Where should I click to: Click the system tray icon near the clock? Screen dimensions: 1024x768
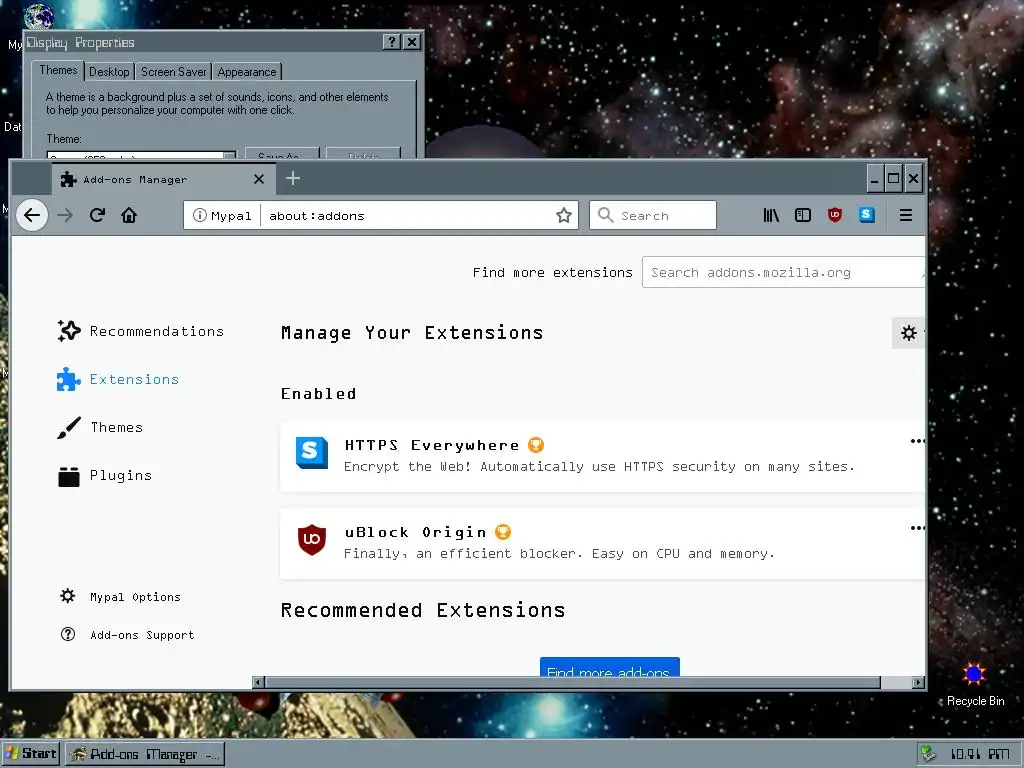tap(928, 754)
